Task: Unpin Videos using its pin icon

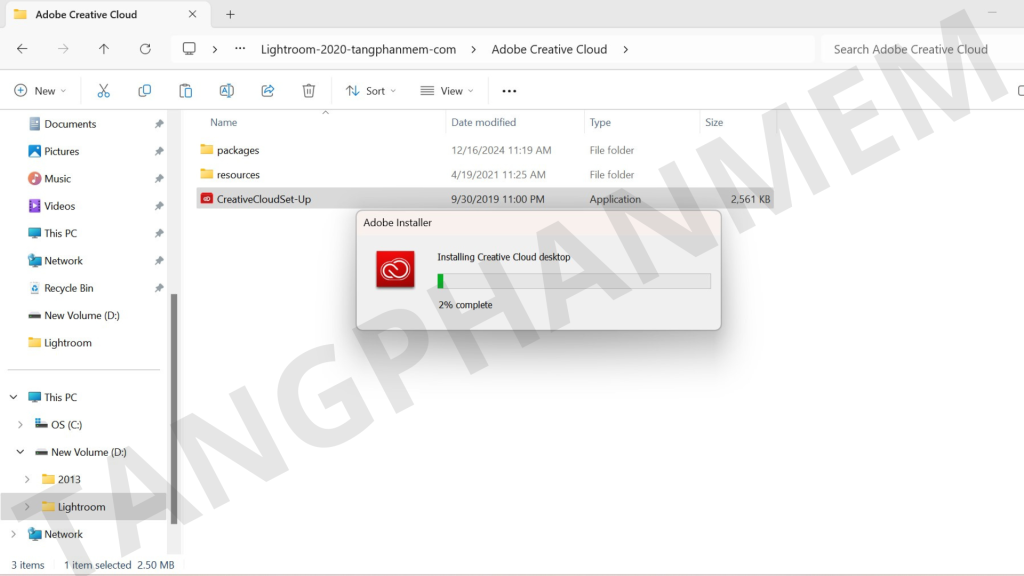Action: coord(159,206)
